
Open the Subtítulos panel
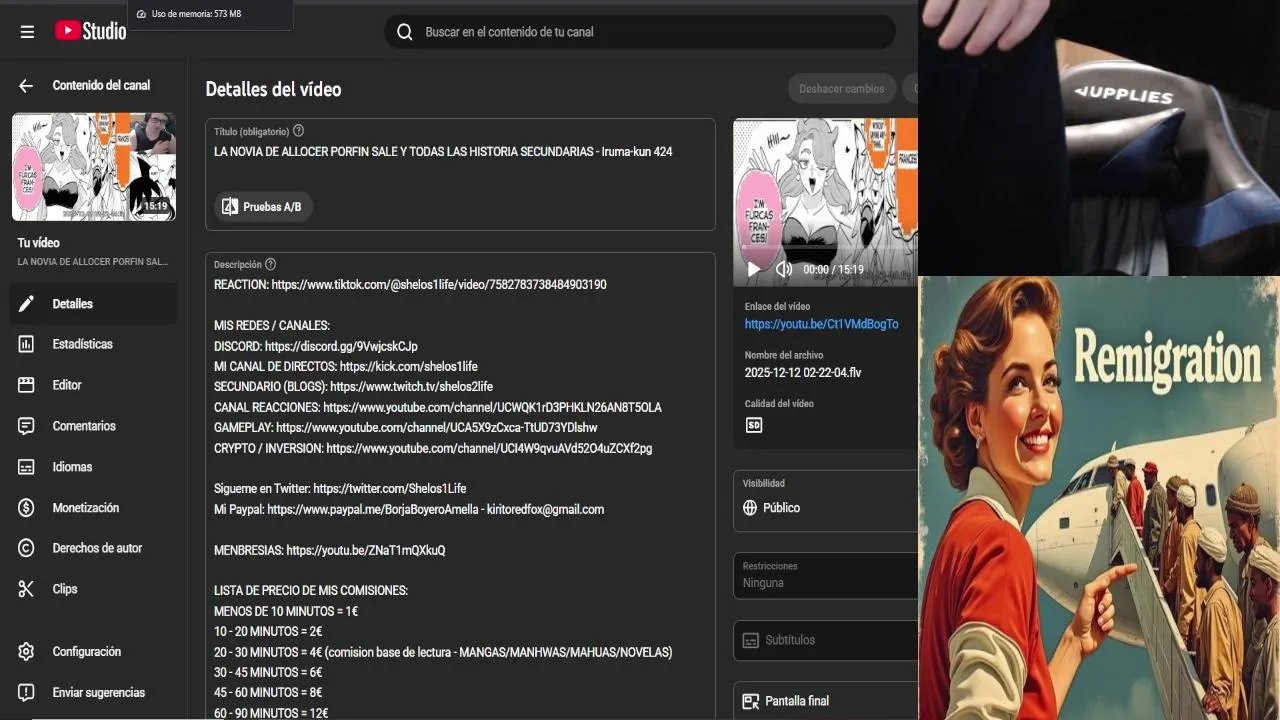point(826,640)
